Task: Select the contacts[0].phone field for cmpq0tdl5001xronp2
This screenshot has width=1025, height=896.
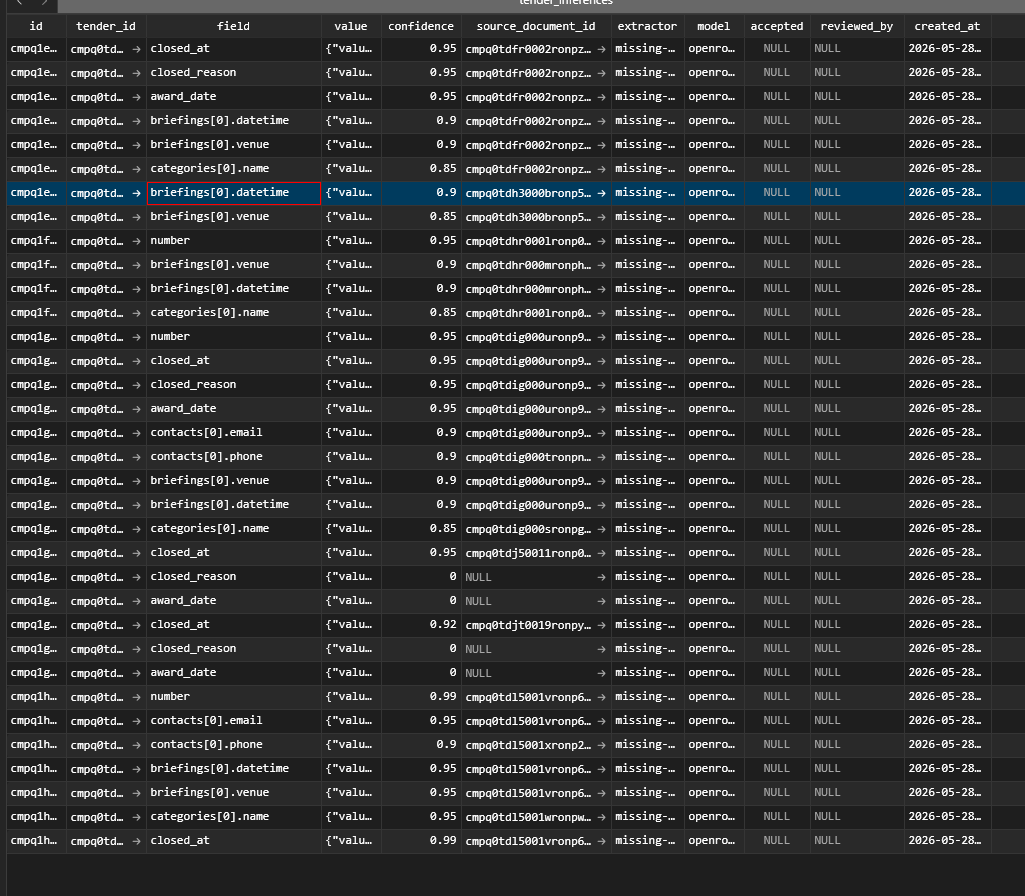Action: tap(233, 745)
